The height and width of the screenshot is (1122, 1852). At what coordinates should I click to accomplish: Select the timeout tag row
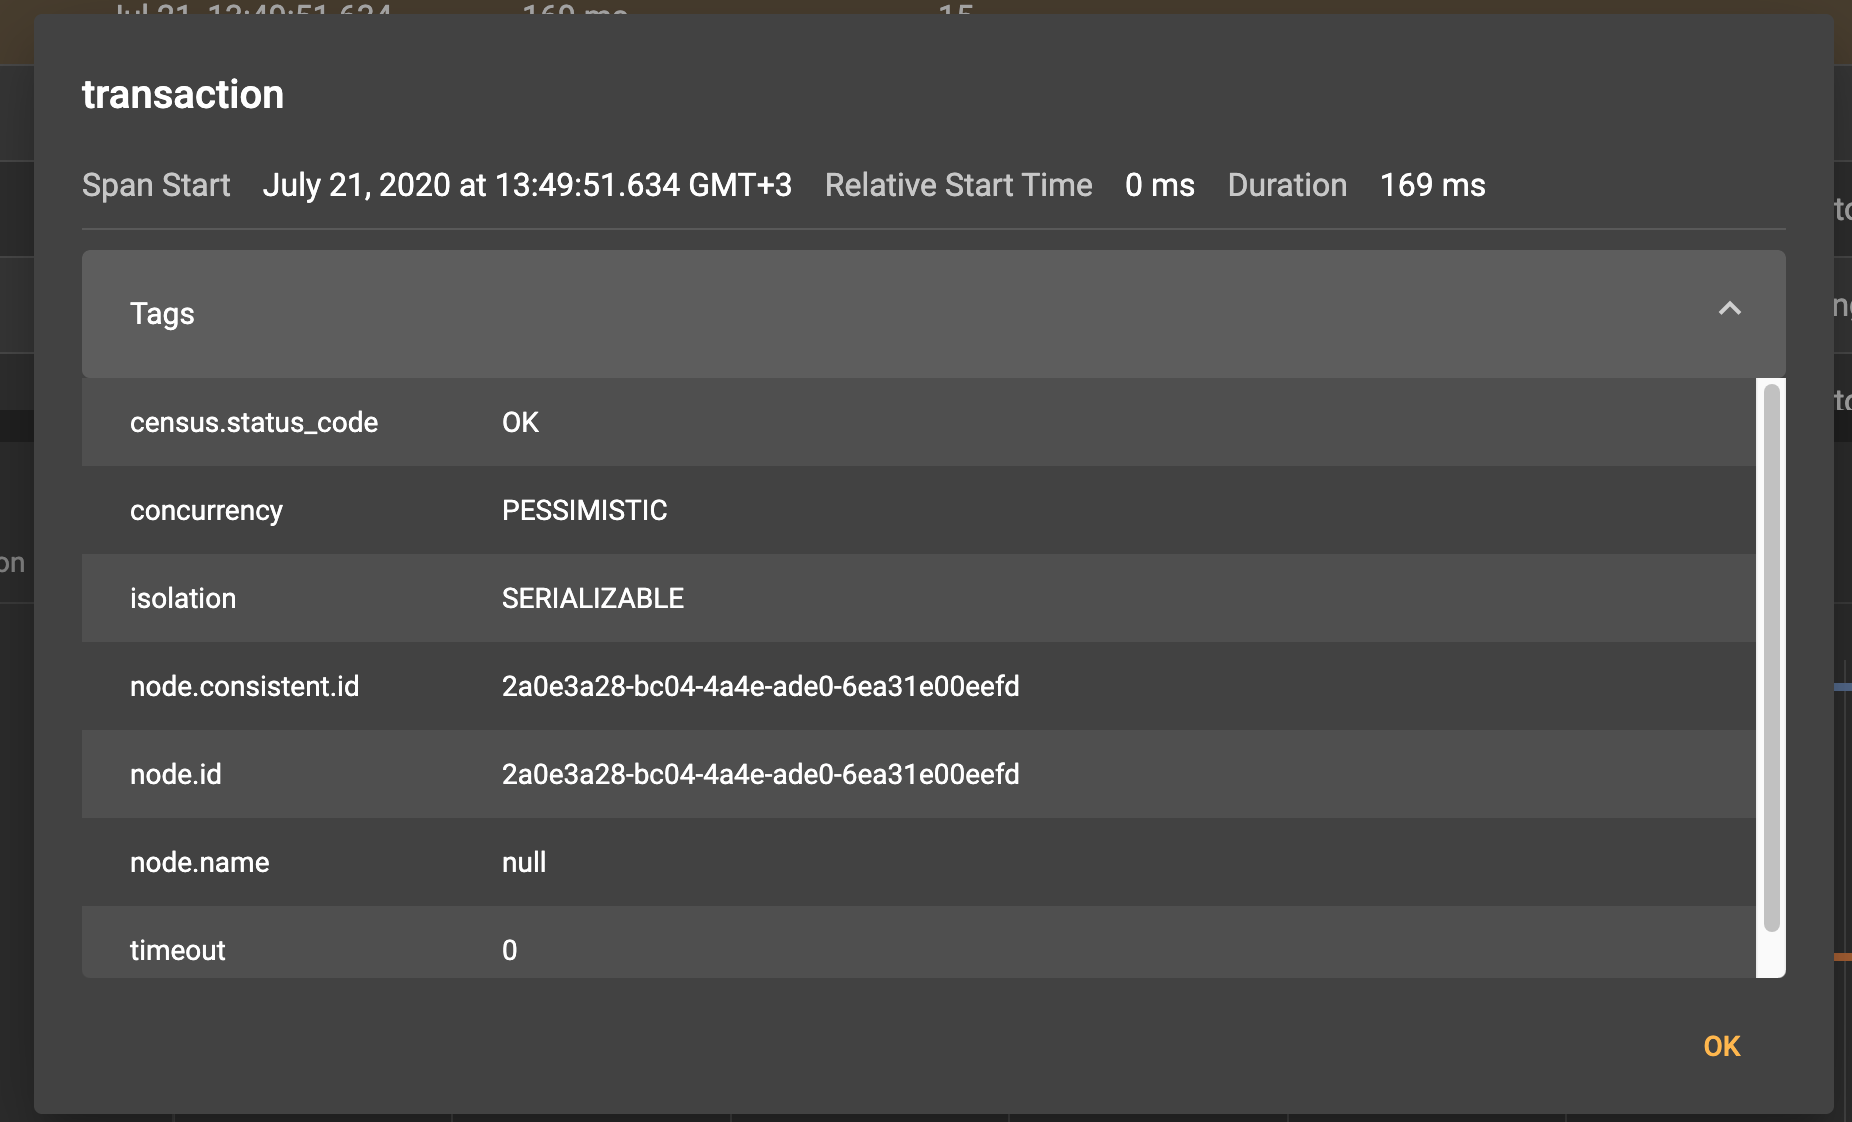click(x=177, y=950)
